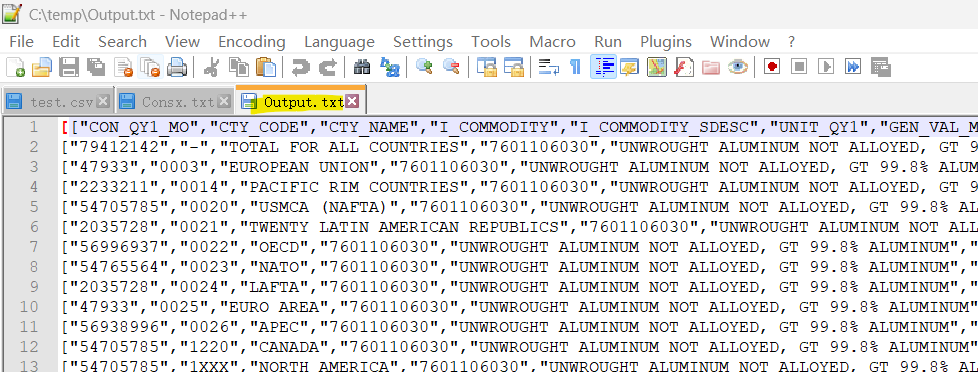Play back the recorded macro
Screen dimensions: 978x372
click(x=826, y=67)
